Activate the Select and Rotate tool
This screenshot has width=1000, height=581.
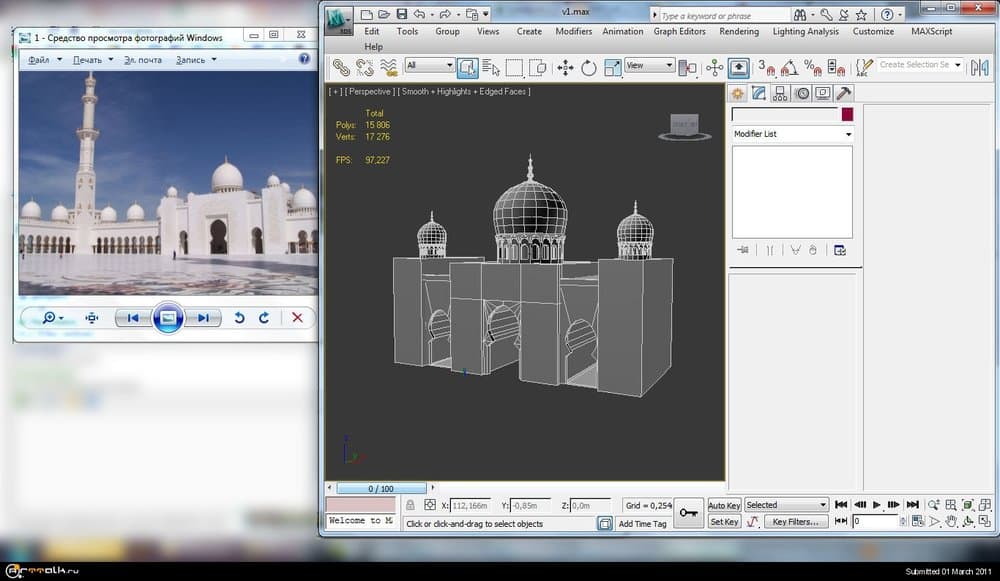(x=589, y=67)
